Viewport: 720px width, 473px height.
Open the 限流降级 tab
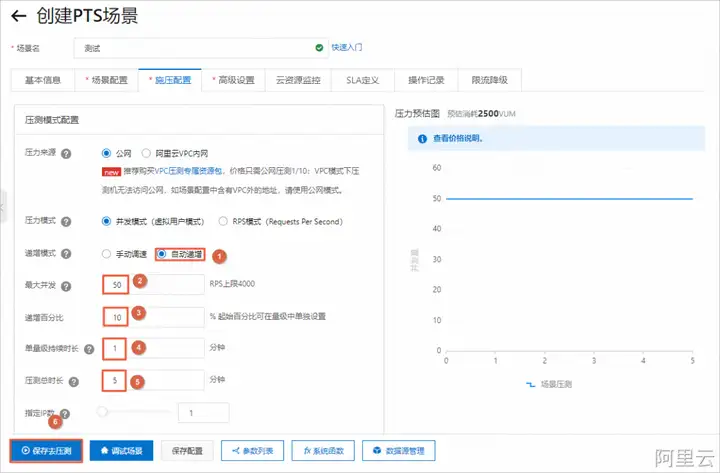(x=489, y=80)
